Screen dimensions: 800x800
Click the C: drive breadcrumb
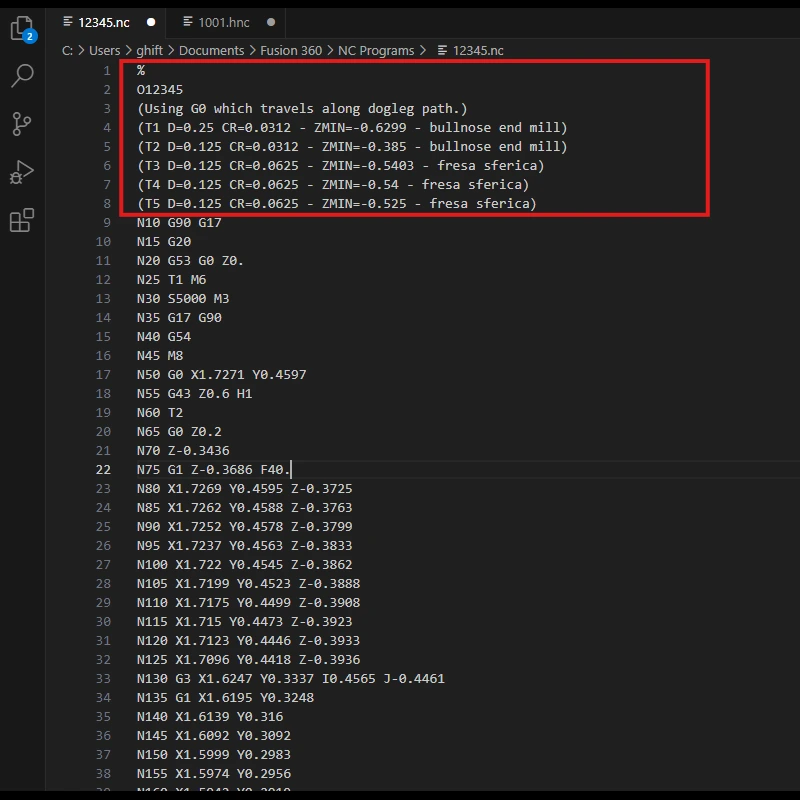(x=68, y=50)
